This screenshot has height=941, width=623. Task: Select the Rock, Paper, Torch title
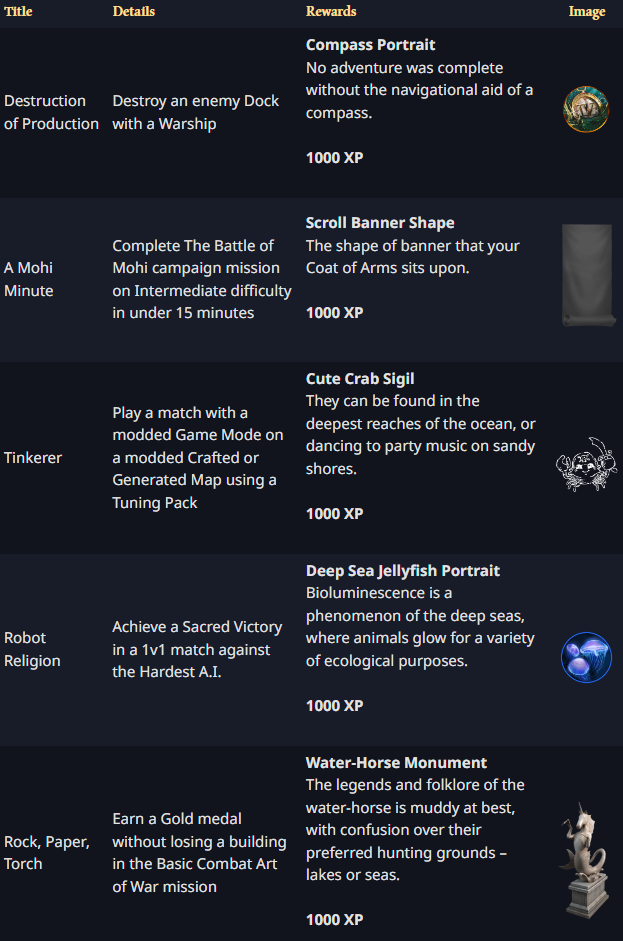[47, 852]
